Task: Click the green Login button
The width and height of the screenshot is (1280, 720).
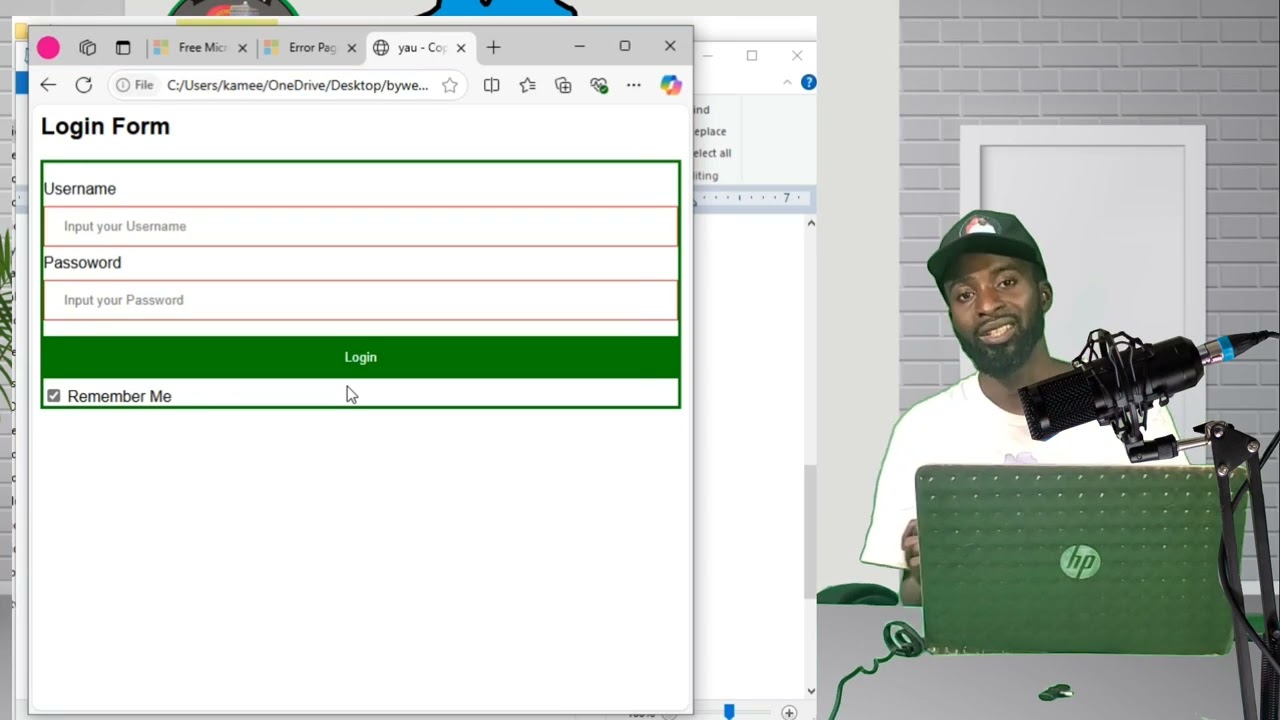Action: click(x=360, y=357)
